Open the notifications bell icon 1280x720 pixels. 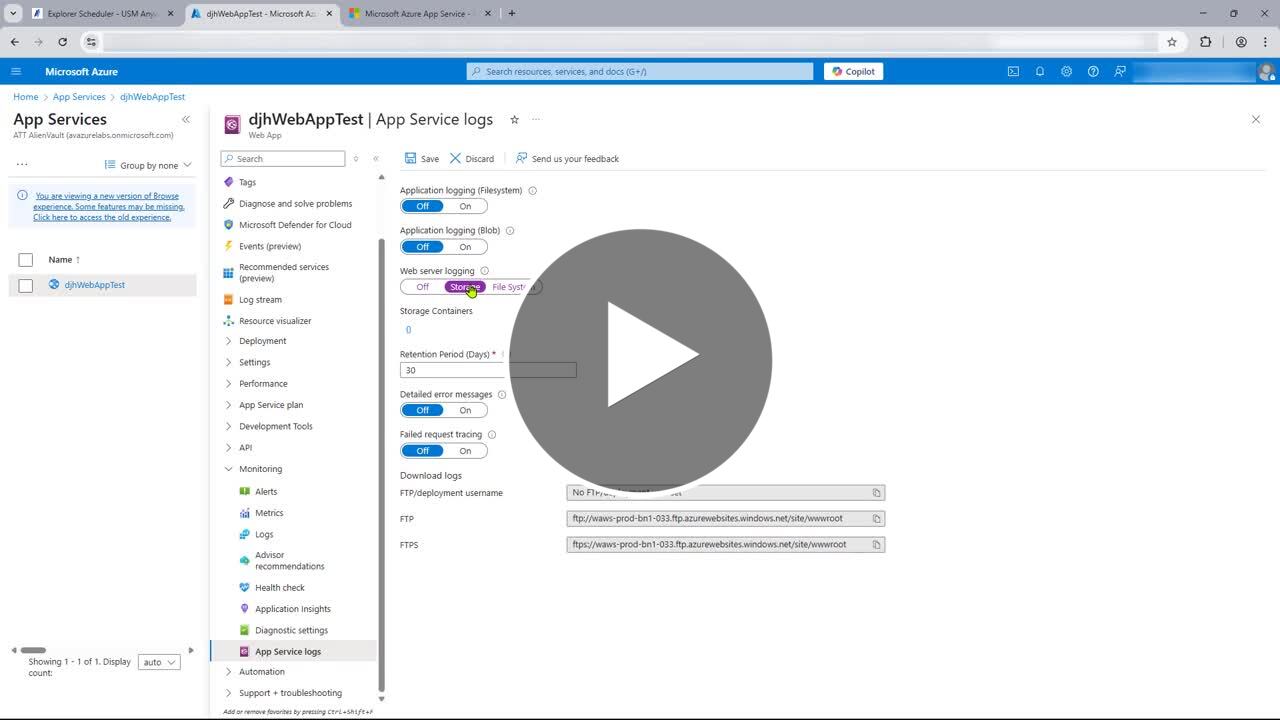1040,72
